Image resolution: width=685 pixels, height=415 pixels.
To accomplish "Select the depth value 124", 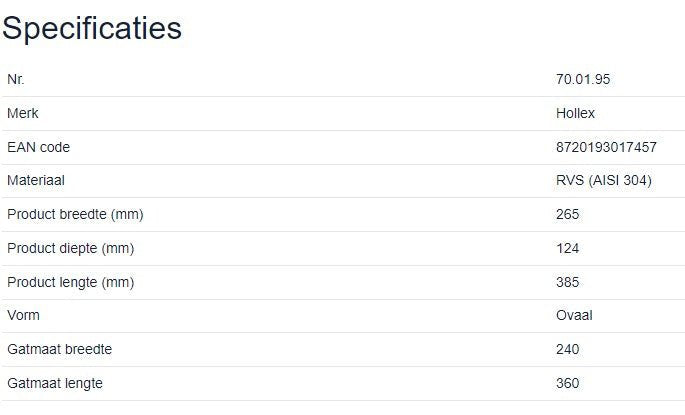I will click(x=567, y=248).
